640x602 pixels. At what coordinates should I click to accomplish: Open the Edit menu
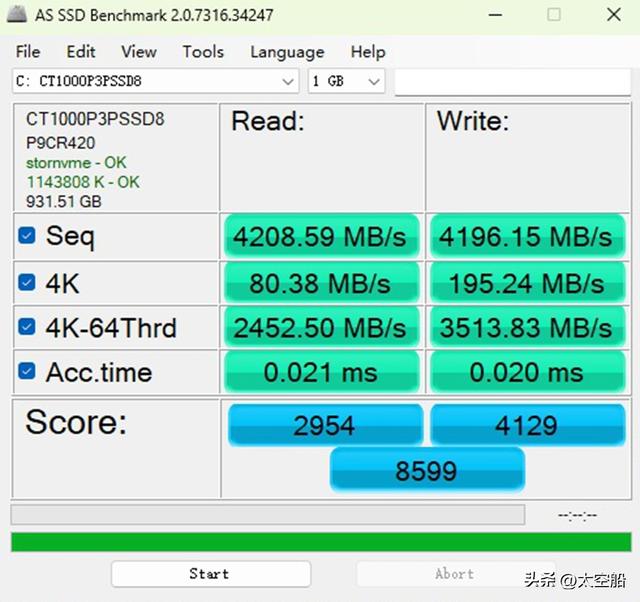[81, 52]
